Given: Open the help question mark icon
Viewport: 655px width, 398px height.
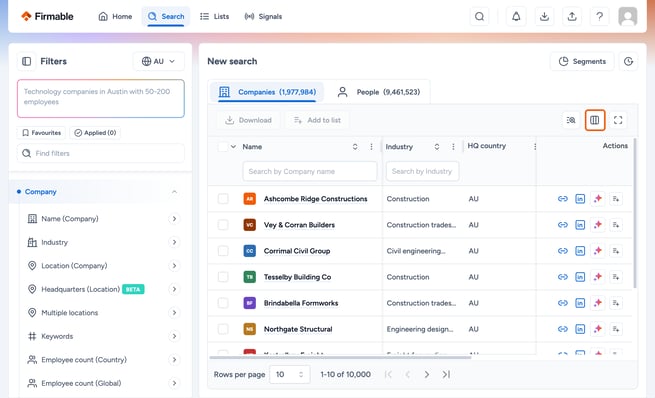Looking at the screenshot, I should click(x=599, y=16).
